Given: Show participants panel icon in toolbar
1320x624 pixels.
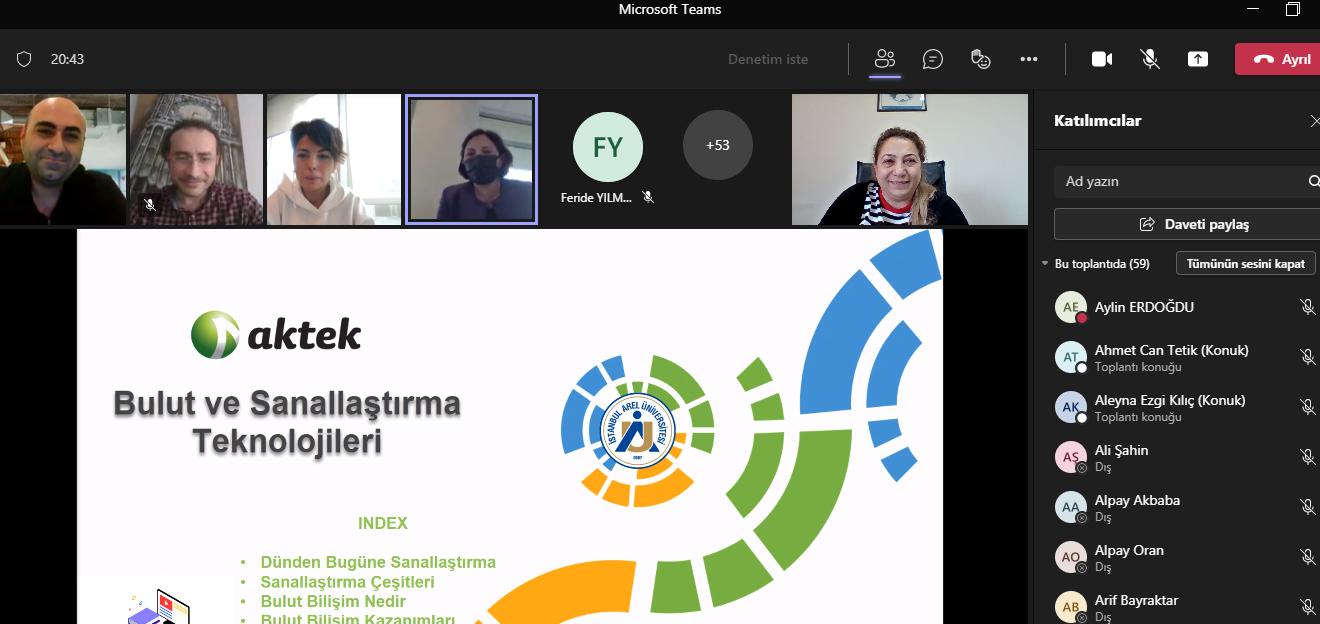Looking at the screenshot, I should [884, 59].
